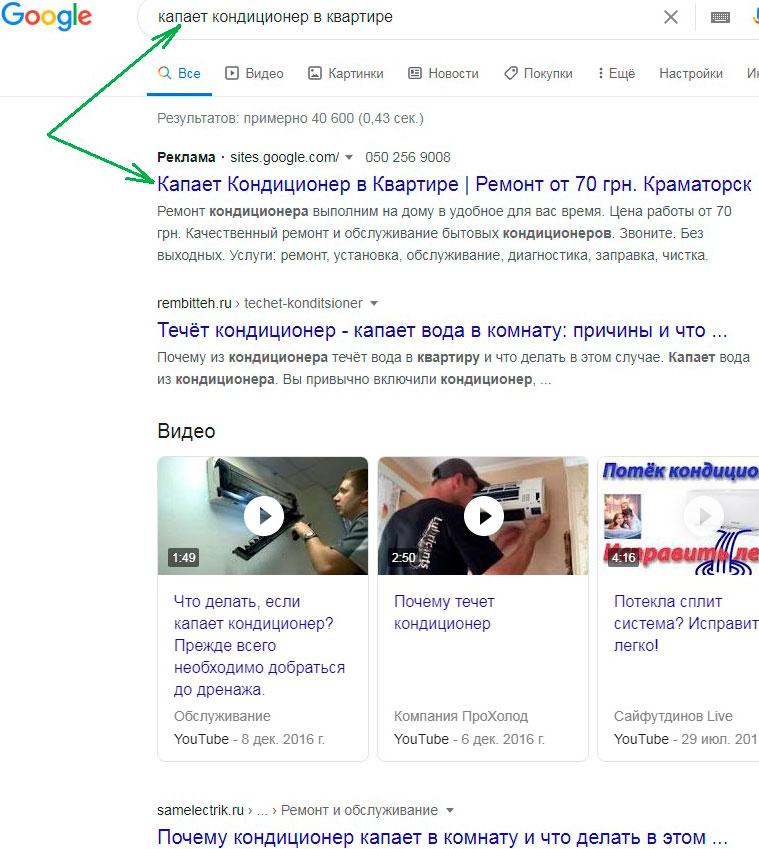Open the on-screen keyboard icon
The width and height of the screenshot is (759, 849).
pos(720,17)
